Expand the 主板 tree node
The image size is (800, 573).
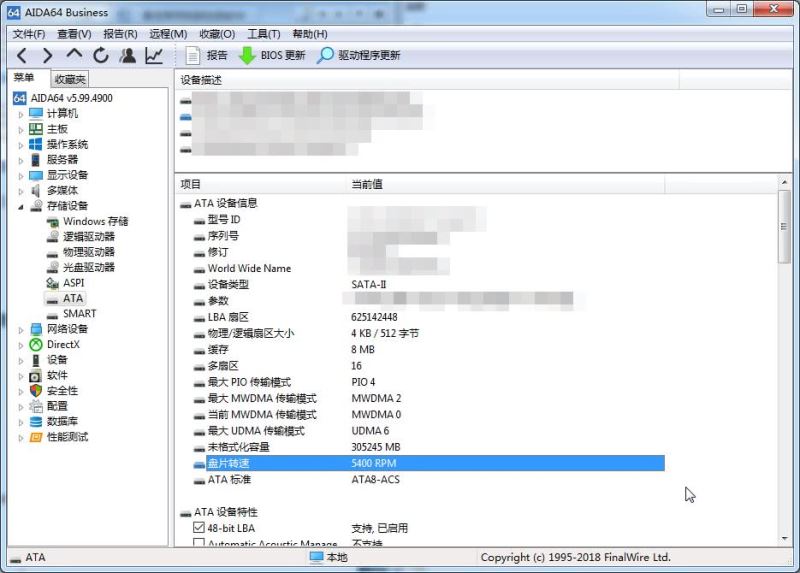click(21, 130)
